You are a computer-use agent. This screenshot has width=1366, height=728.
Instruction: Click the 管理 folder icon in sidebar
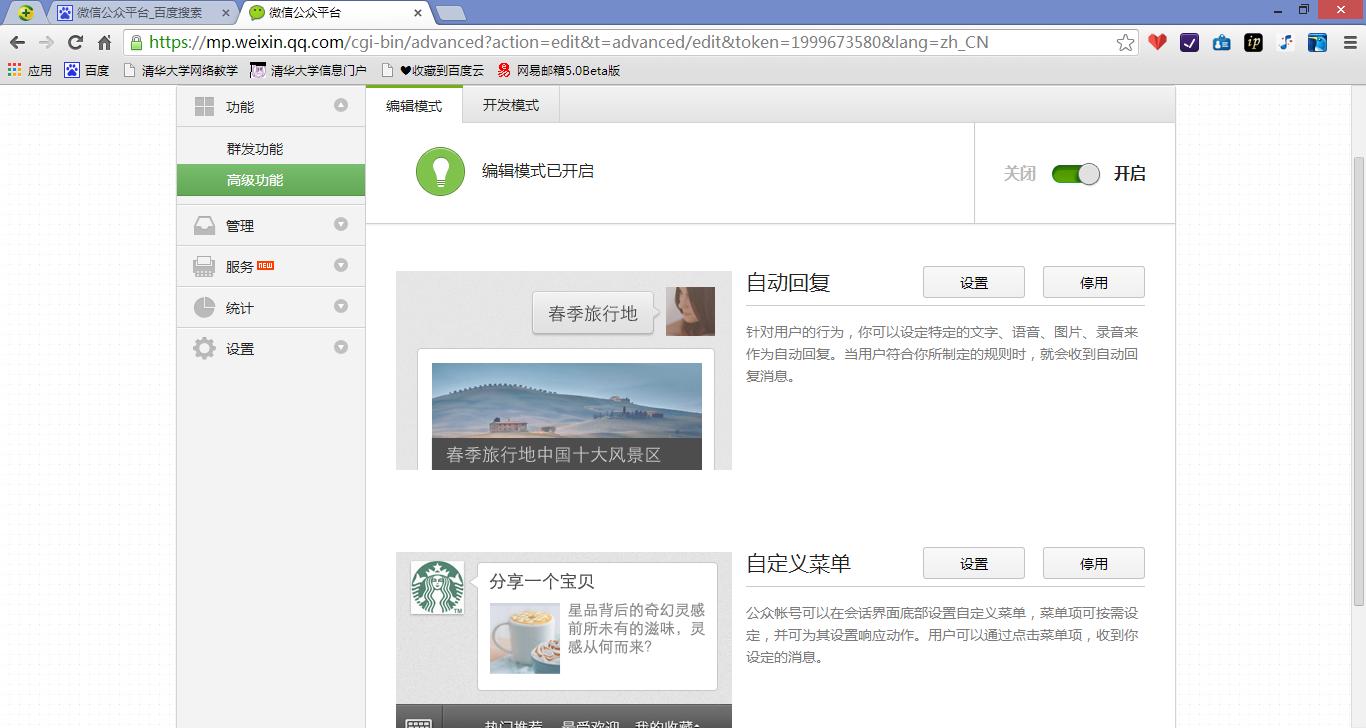pyautogui.click(x=204, y=224)
